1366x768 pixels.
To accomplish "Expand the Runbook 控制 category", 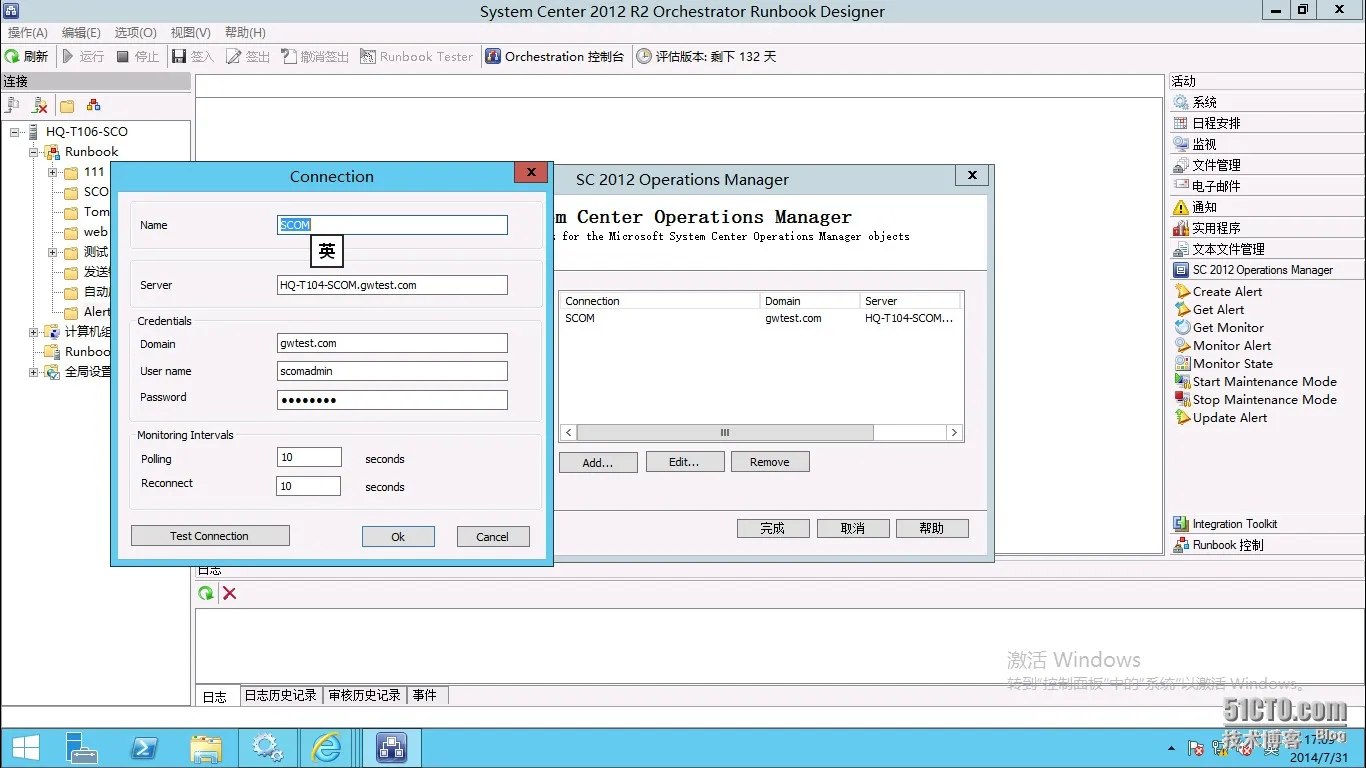I will click(1267, 545).
